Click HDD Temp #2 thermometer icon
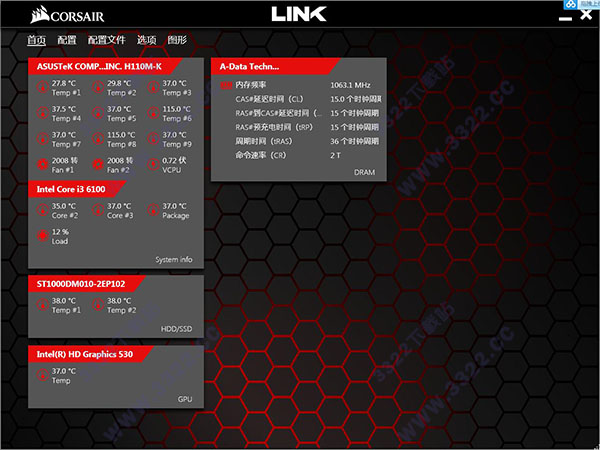 pos(98,305)
